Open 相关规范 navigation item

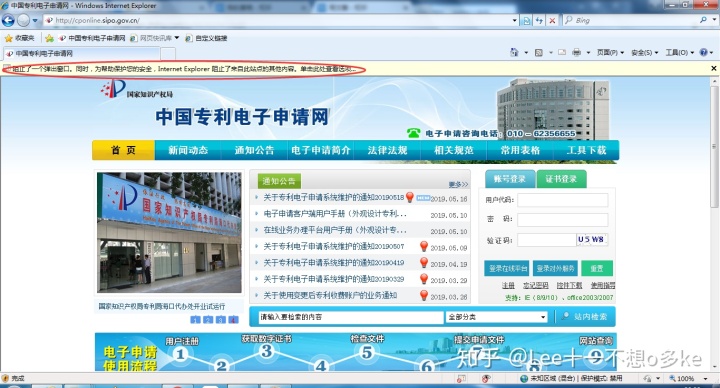[x=454, y=150]
